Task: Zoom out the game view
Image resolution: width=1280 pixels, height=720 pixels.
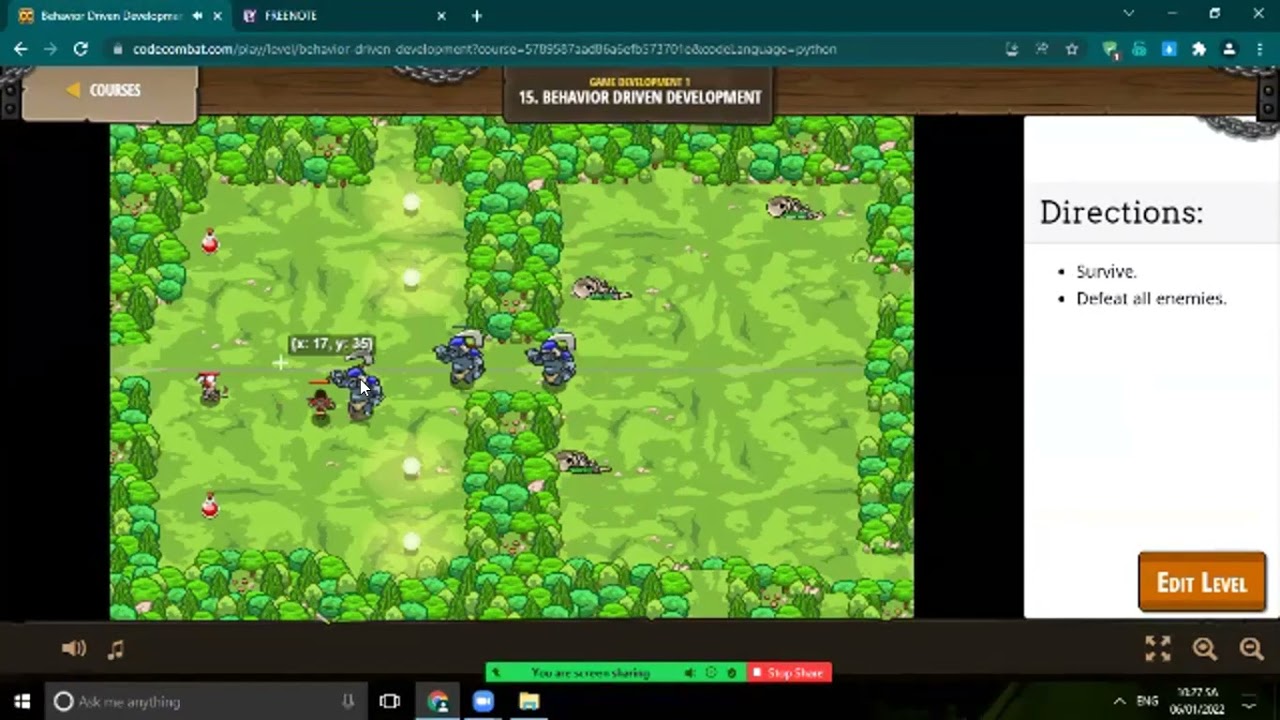Action: 1251,648
